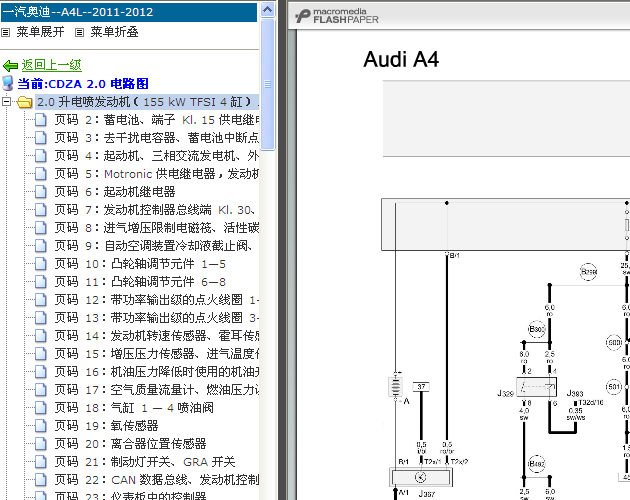Open 页码 17: 空气质量流量计

157,389
